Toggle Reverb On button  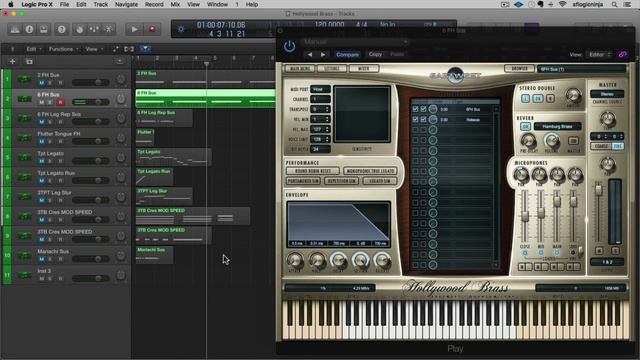pos(525,127)
